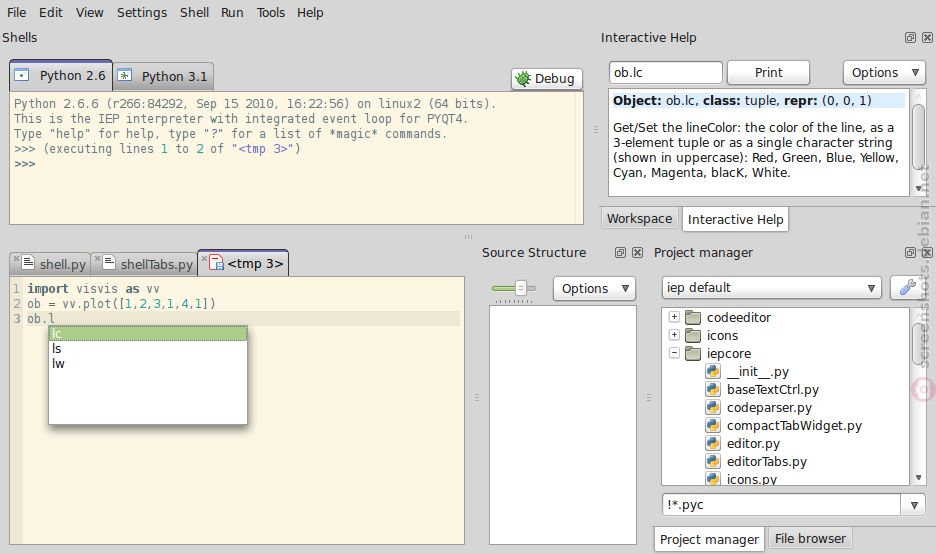
Task: Close the <tmp 3> tab with its x icon
Action: click(x=204, y=258)
